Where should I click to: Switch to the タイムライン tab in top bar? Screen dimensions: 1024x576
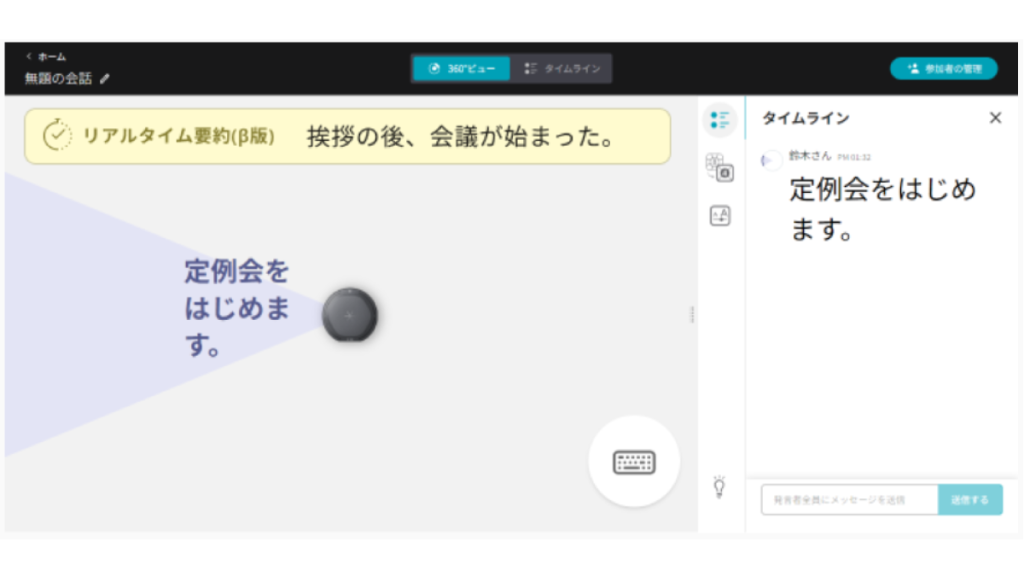click(562, 69)
